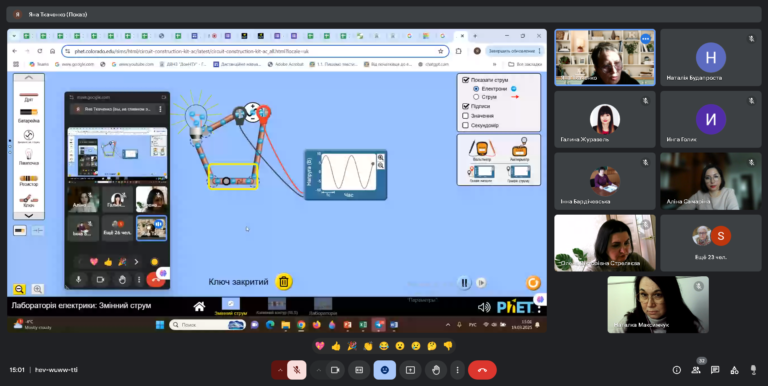This screenshot has width=768, height=386.
Task: Enable the Секундомір checkbox
Action: click(466, 125)
